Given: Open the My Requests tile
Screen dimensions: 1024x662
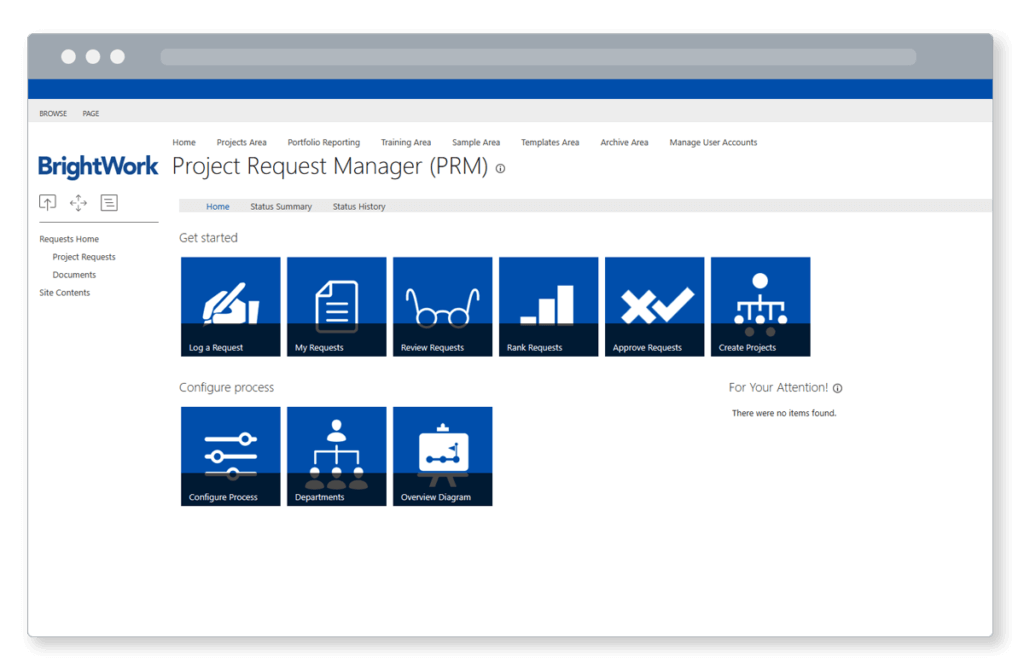Looking at the screenshot, I should pos(335,306).
